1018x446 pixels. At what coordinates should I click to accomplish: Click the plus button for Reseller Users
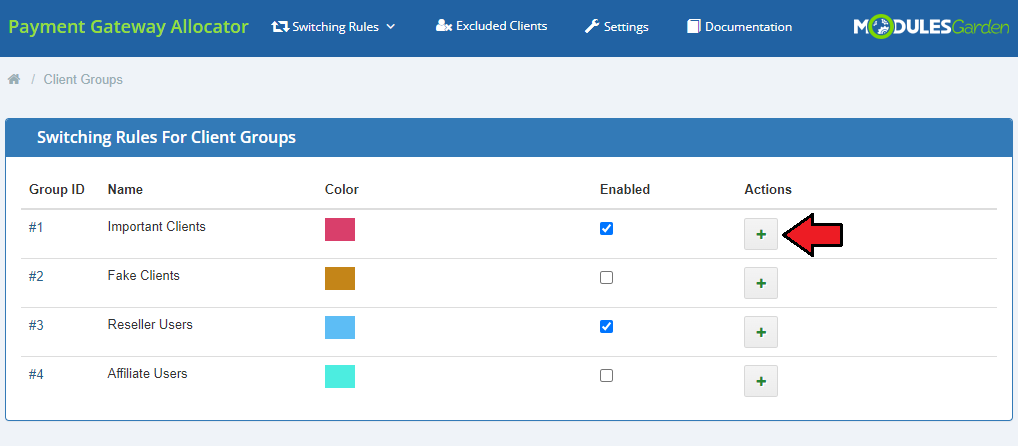tap(761, 332)
